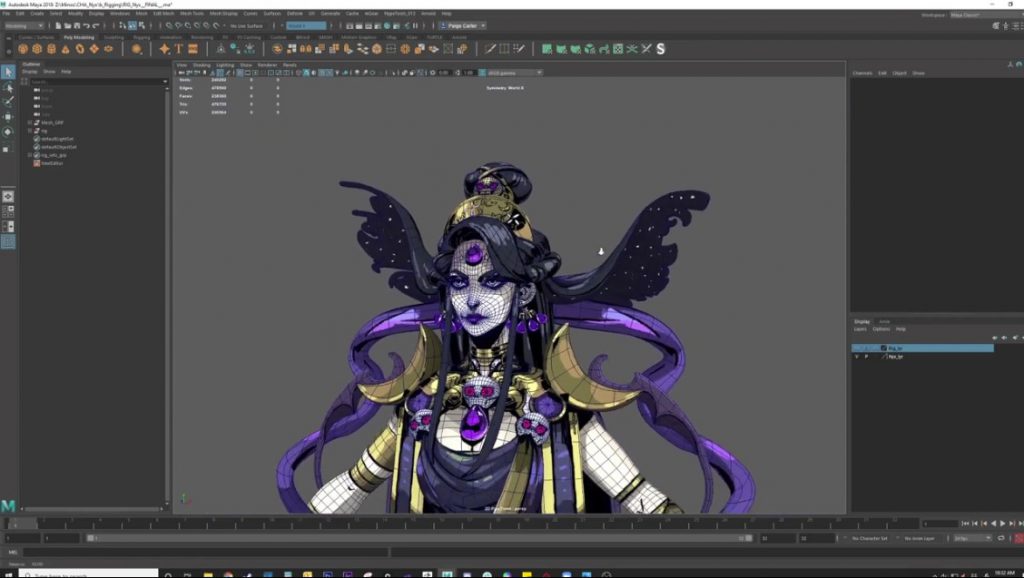Activate the Scale tool in toolbox
Image resolution: width=1024 pixels, height=578 pixels.
[x=8, y=148]
